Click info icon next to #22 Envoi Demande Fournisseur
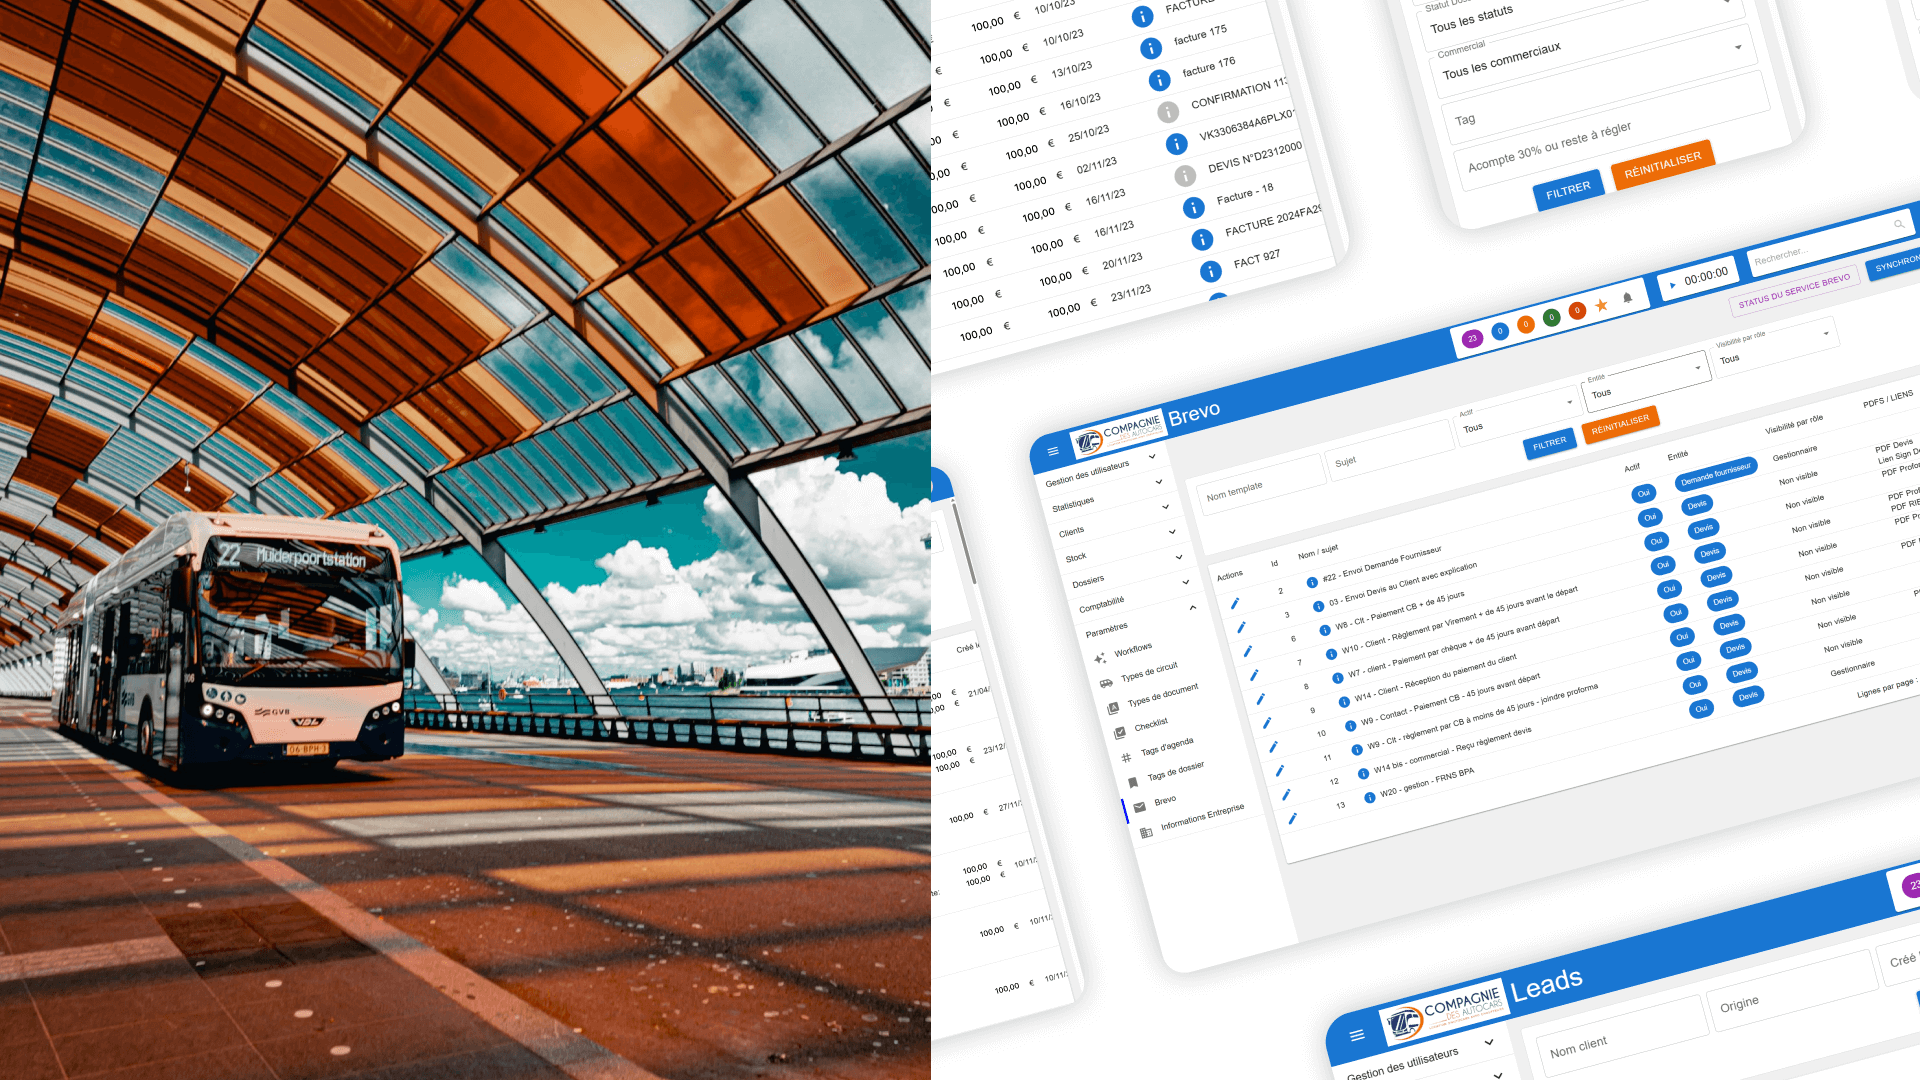 coord(1312,582)
